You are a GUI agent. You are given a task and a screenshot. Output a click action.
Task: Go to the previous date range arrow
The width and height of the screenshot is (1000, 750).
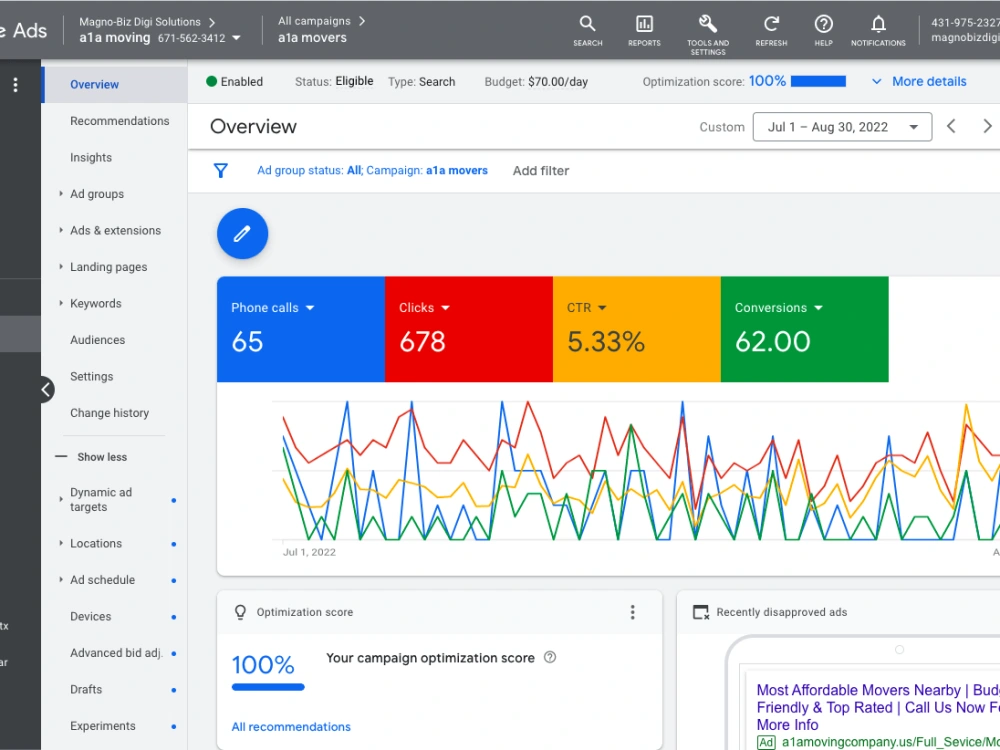click(x=951, y=126)
